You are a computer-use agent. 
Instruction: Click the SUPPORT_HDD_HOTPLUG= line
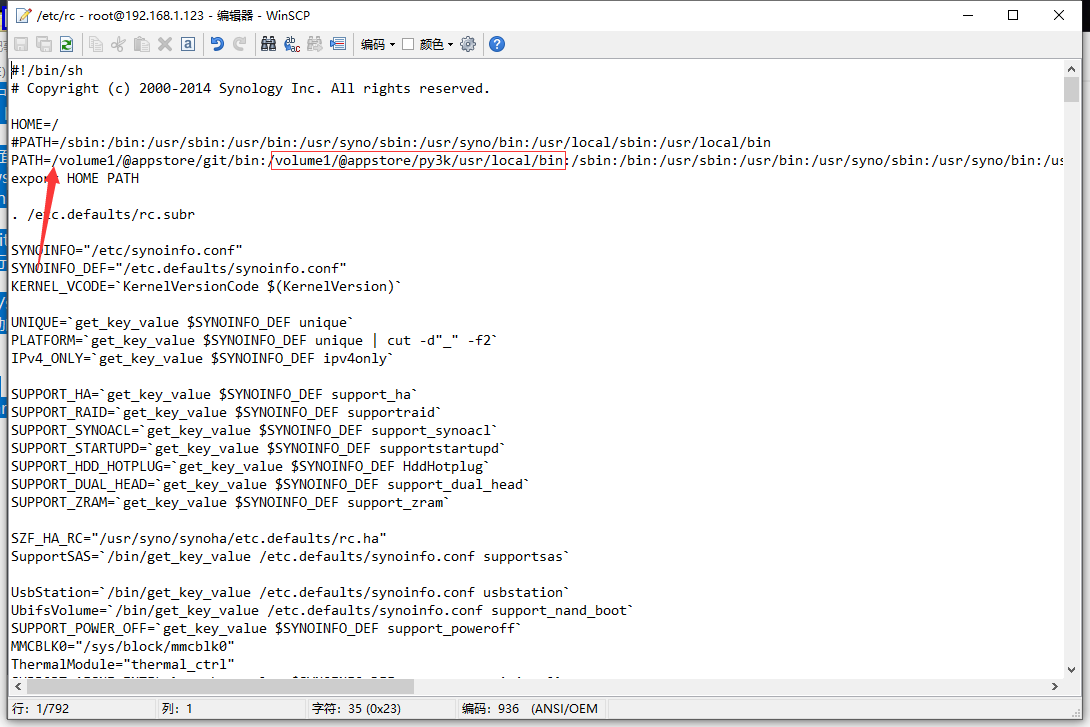[250, 466]
